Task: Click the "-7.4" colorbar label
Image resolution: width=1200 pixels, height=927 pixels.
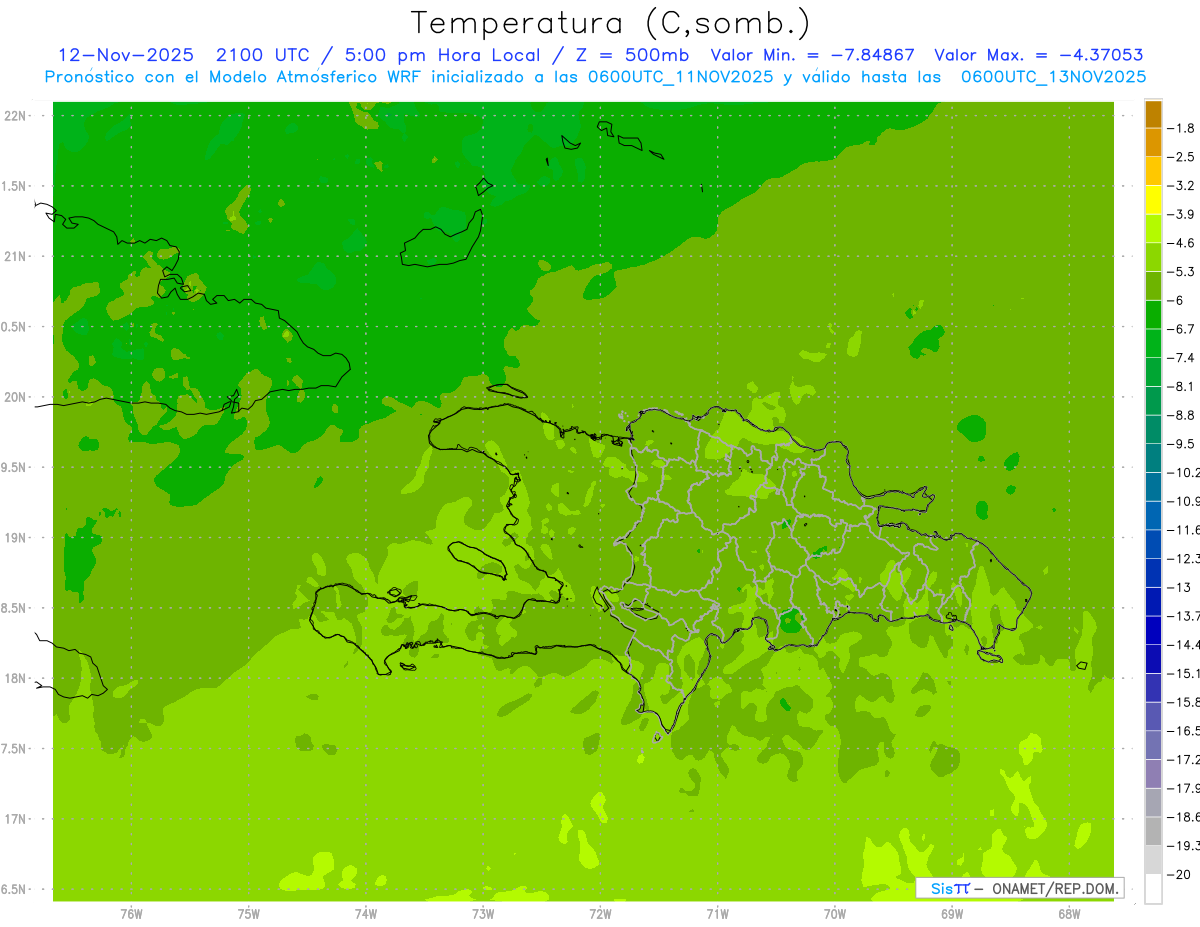Action: tap(1182, 358)
